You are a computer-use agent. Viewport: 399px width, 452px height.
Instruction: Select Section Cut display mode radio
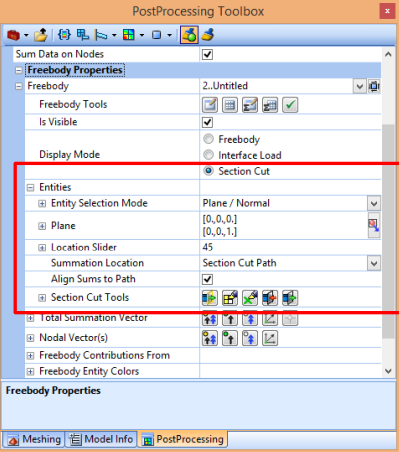click(x=208, y=171)
